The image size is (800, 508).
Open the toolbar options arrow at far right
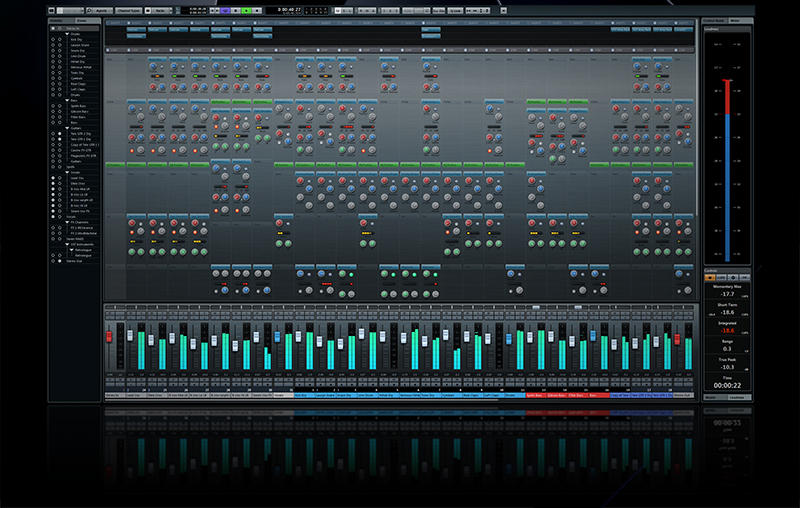coord(504,10)
